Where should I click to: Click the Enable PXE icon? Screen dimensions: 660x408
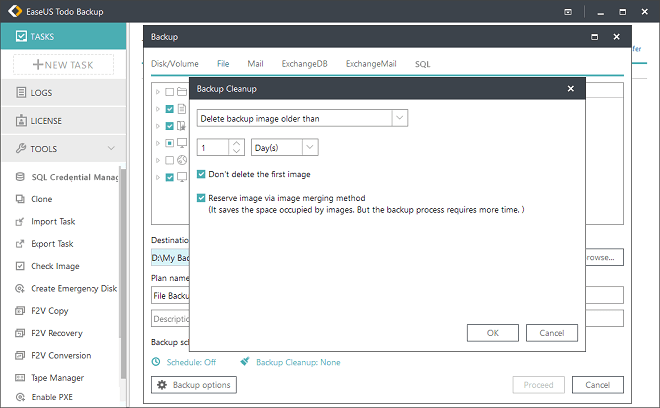(20, 397)
